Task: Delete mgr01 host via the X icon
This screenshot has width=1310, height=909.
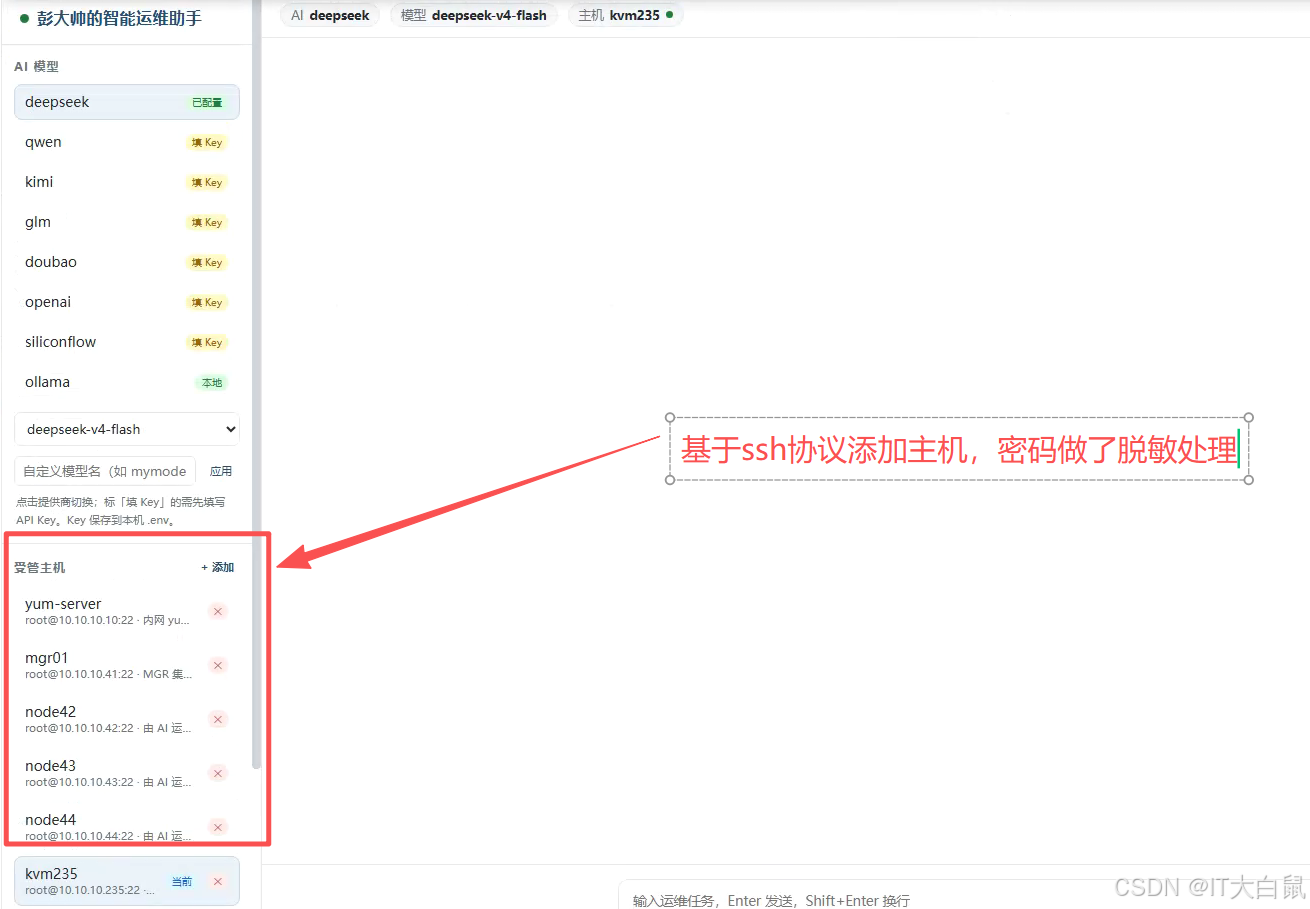Action: (x=218, y=665)
